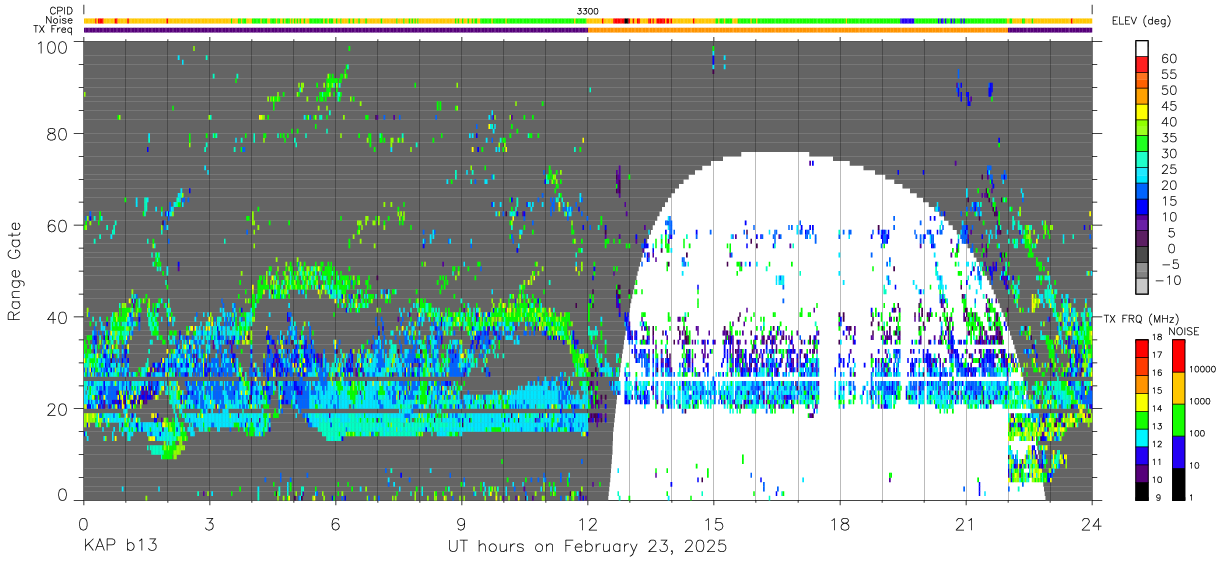The width and height of the screenshot is (1228, 567).
Task: Click the range gate 20 y-axis tick label
Action: 58,409
